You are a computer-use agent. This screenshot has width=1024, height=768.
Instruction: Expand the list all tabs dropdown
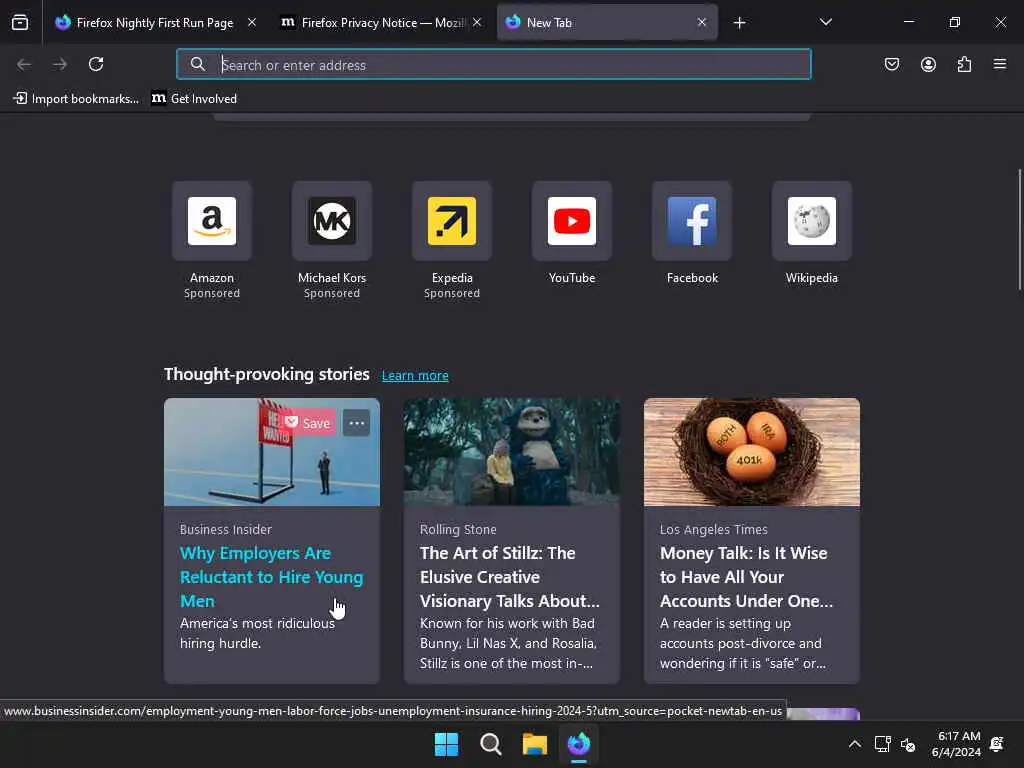(826, 22)
